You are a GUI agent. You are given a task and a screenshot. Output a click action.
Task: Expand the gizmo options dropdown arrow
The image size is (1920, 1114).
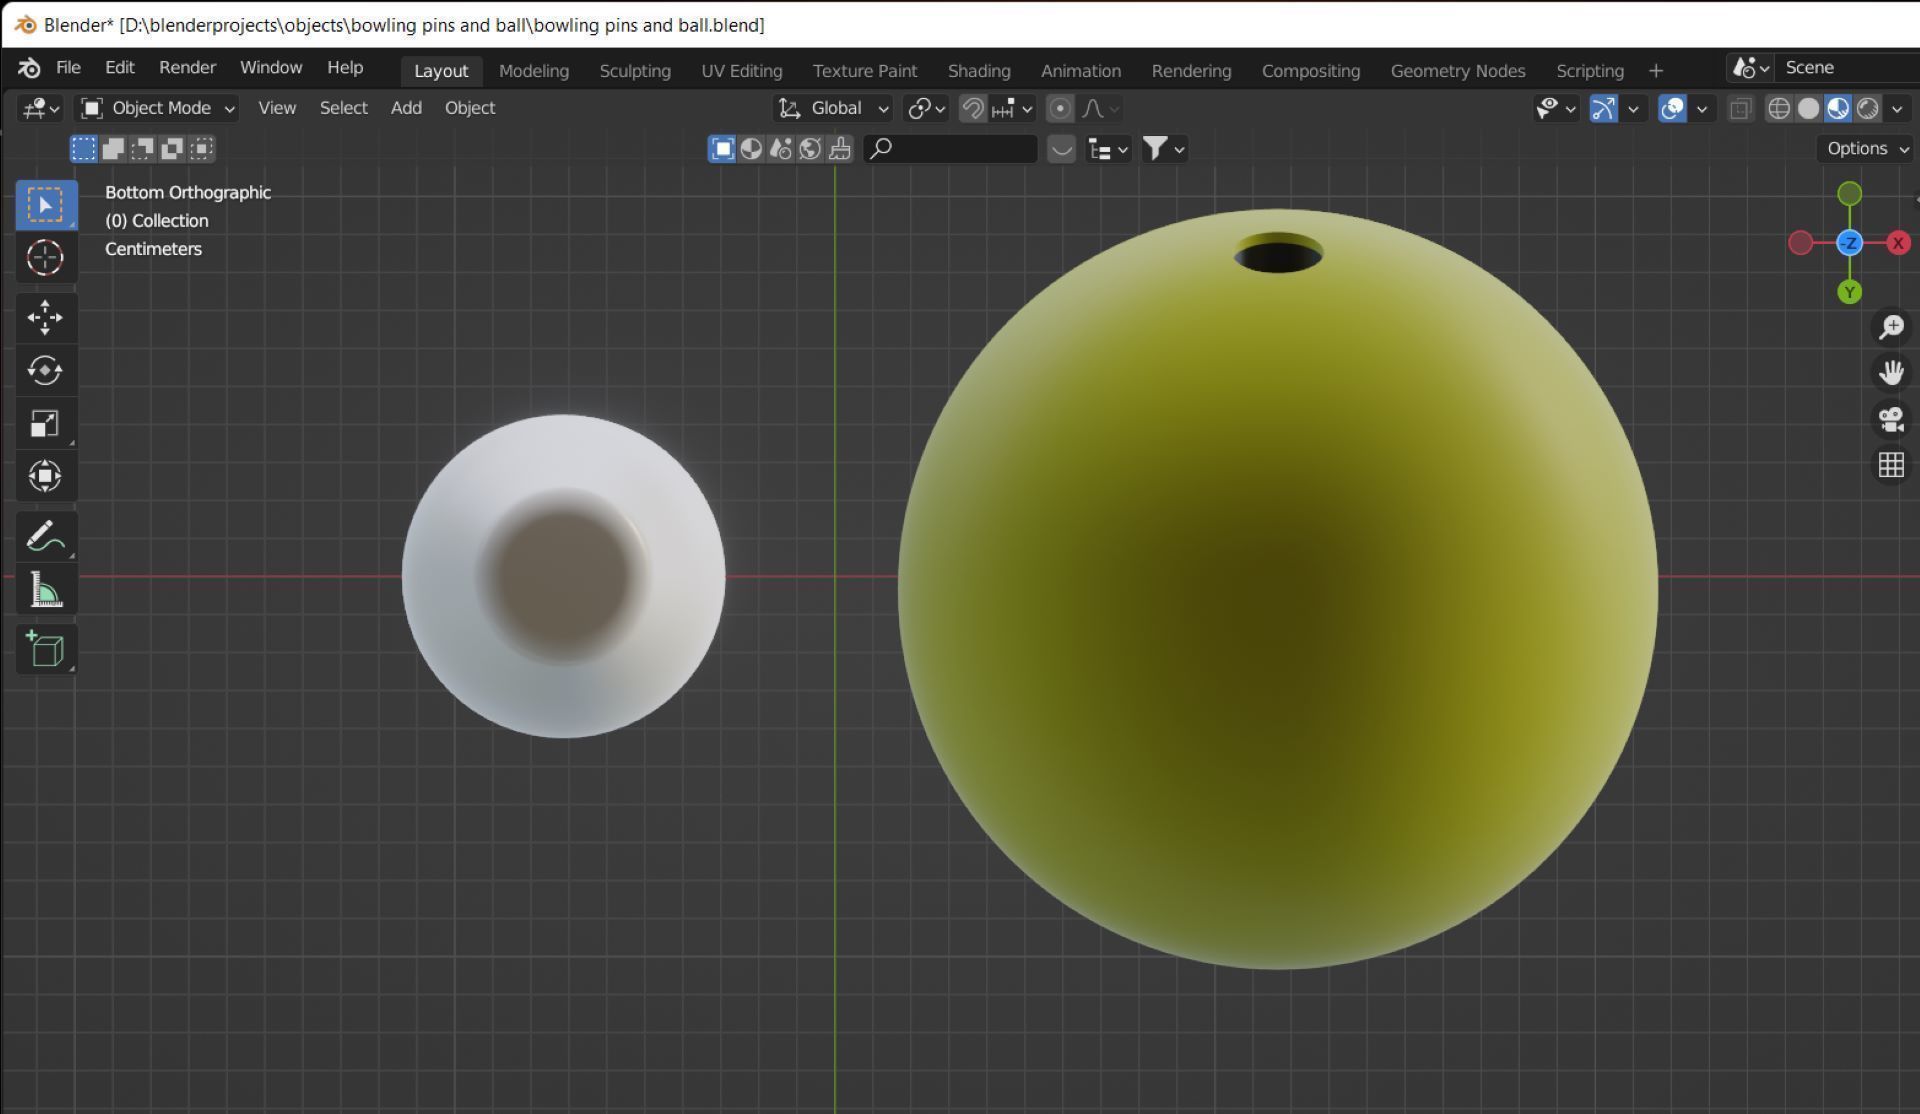[x=1633, y=108]
